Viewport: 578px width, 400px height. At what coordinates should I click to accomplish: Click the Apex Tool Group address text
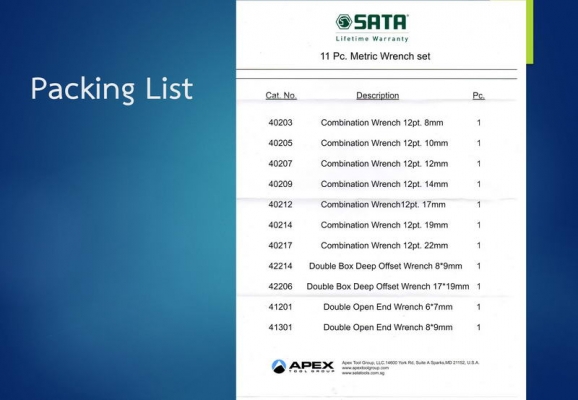(x=410, y=368)
